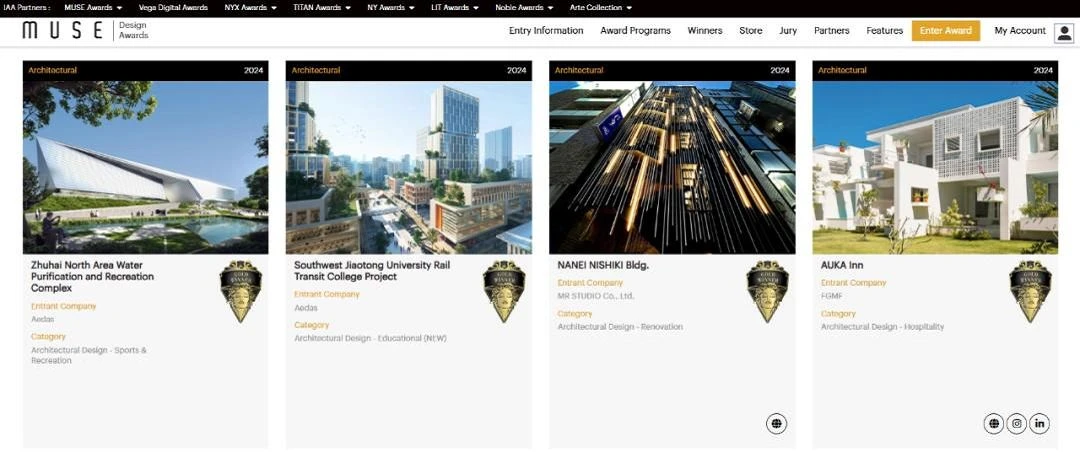Viewport: 1080px width, 457px height.
Task: Click the FGMF entrant company name
Action: 831,296
